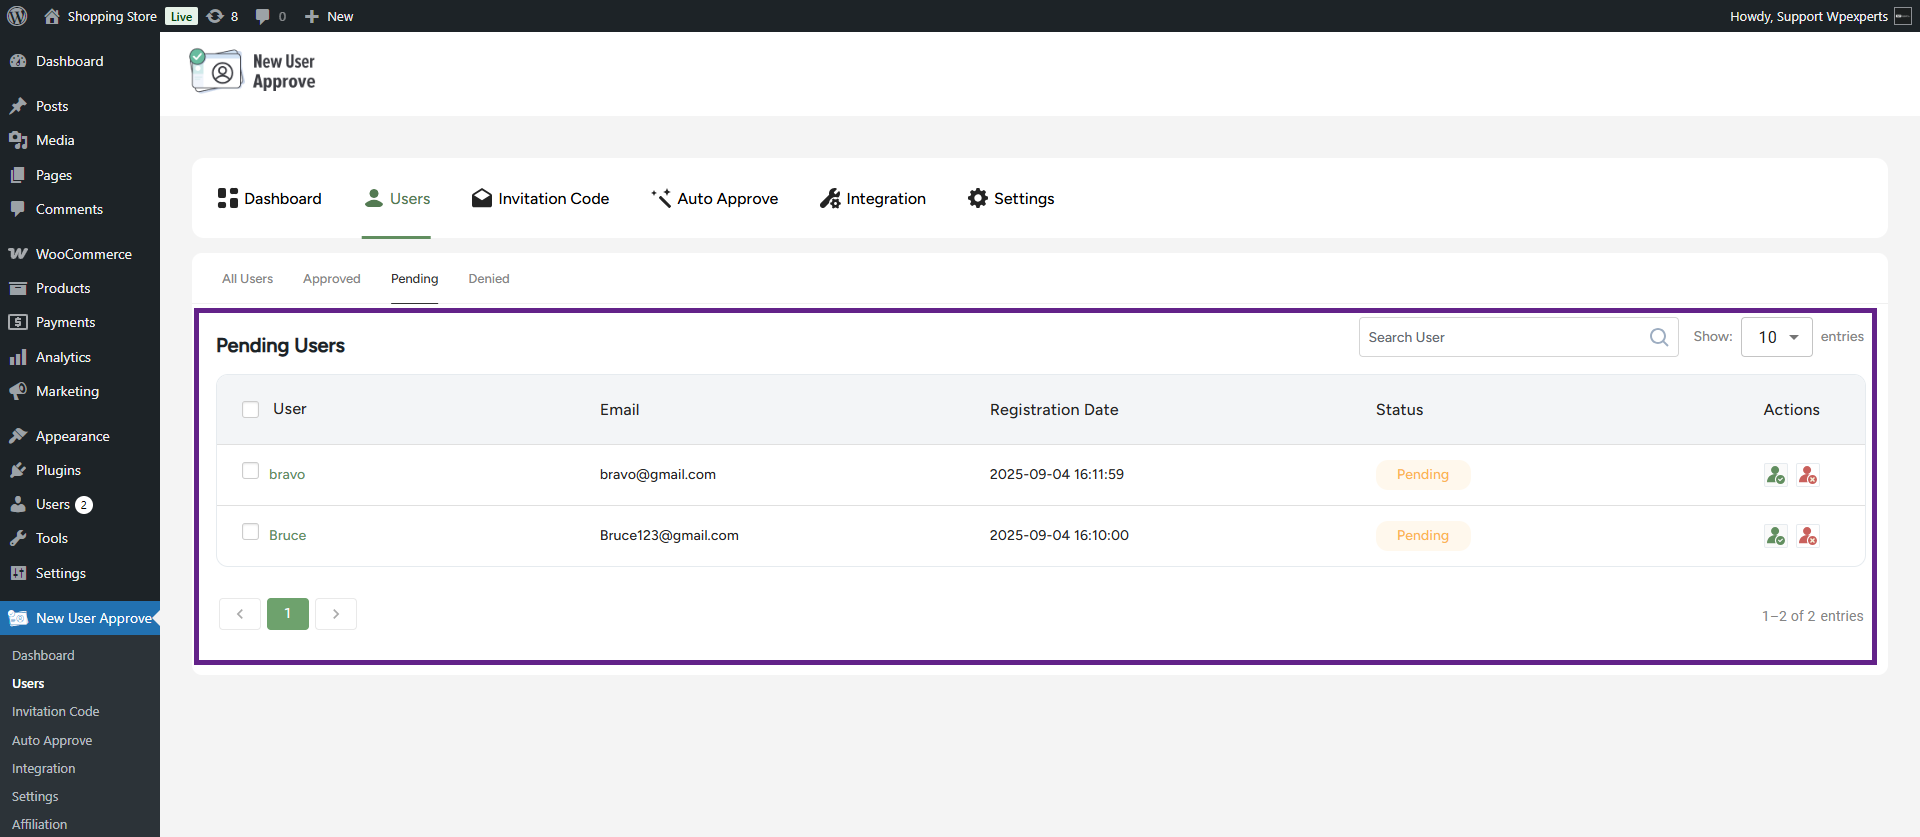Open the comments bubble in admin bar

coord(270,16)
